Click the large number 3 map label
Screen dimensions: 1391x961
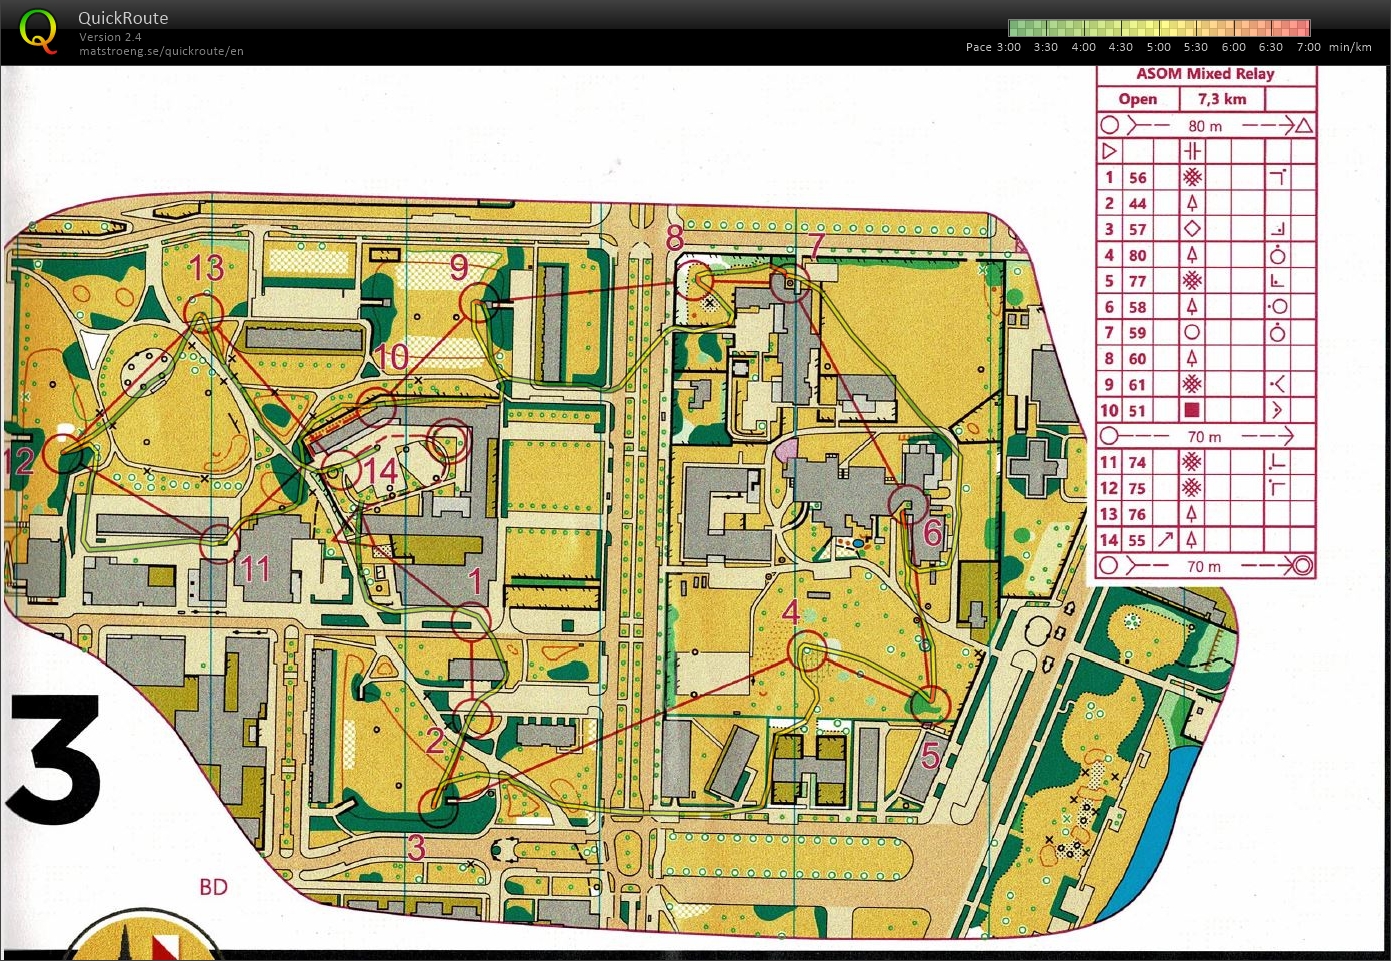[x=55, y=760]
